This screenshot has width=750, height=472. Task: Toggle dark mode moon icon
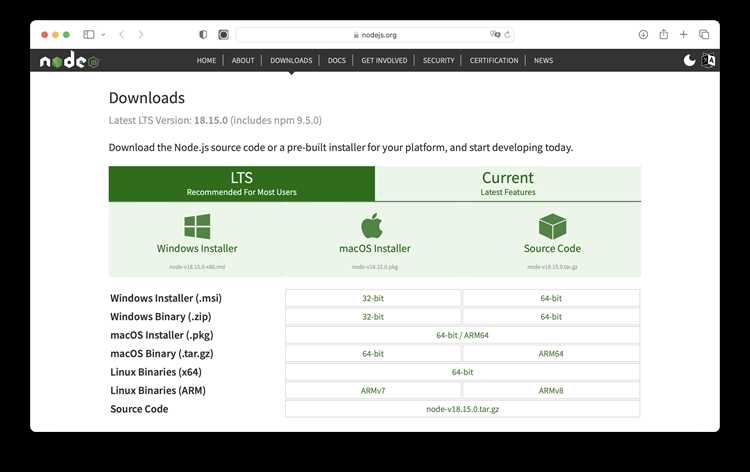tap(689, 60)
